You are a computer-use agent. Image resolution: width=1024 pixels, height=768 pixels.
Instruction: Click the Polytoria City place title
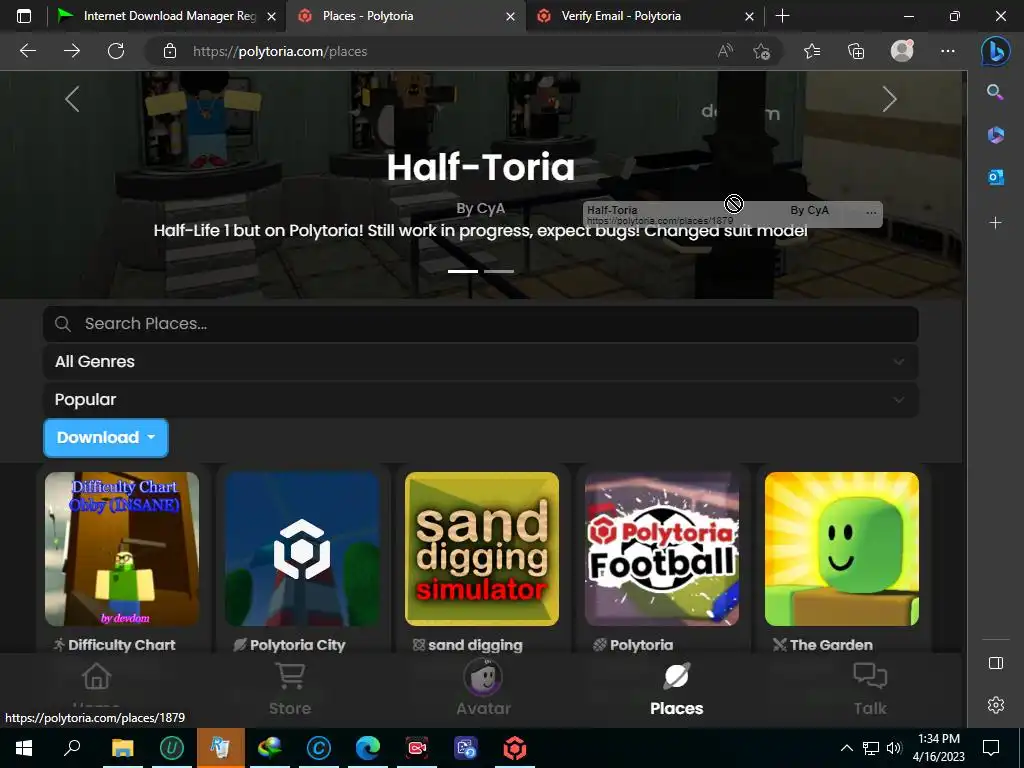298,645
